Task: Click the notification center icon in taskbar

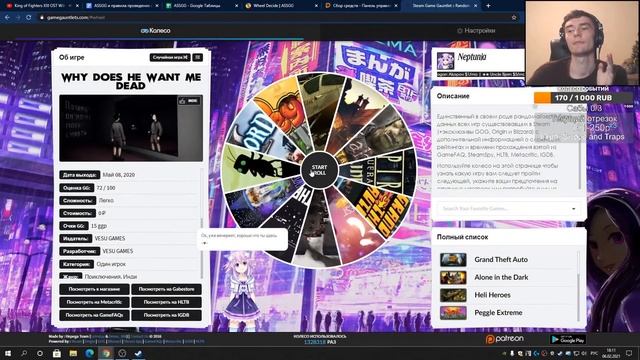Action: [x=629, y=353]
